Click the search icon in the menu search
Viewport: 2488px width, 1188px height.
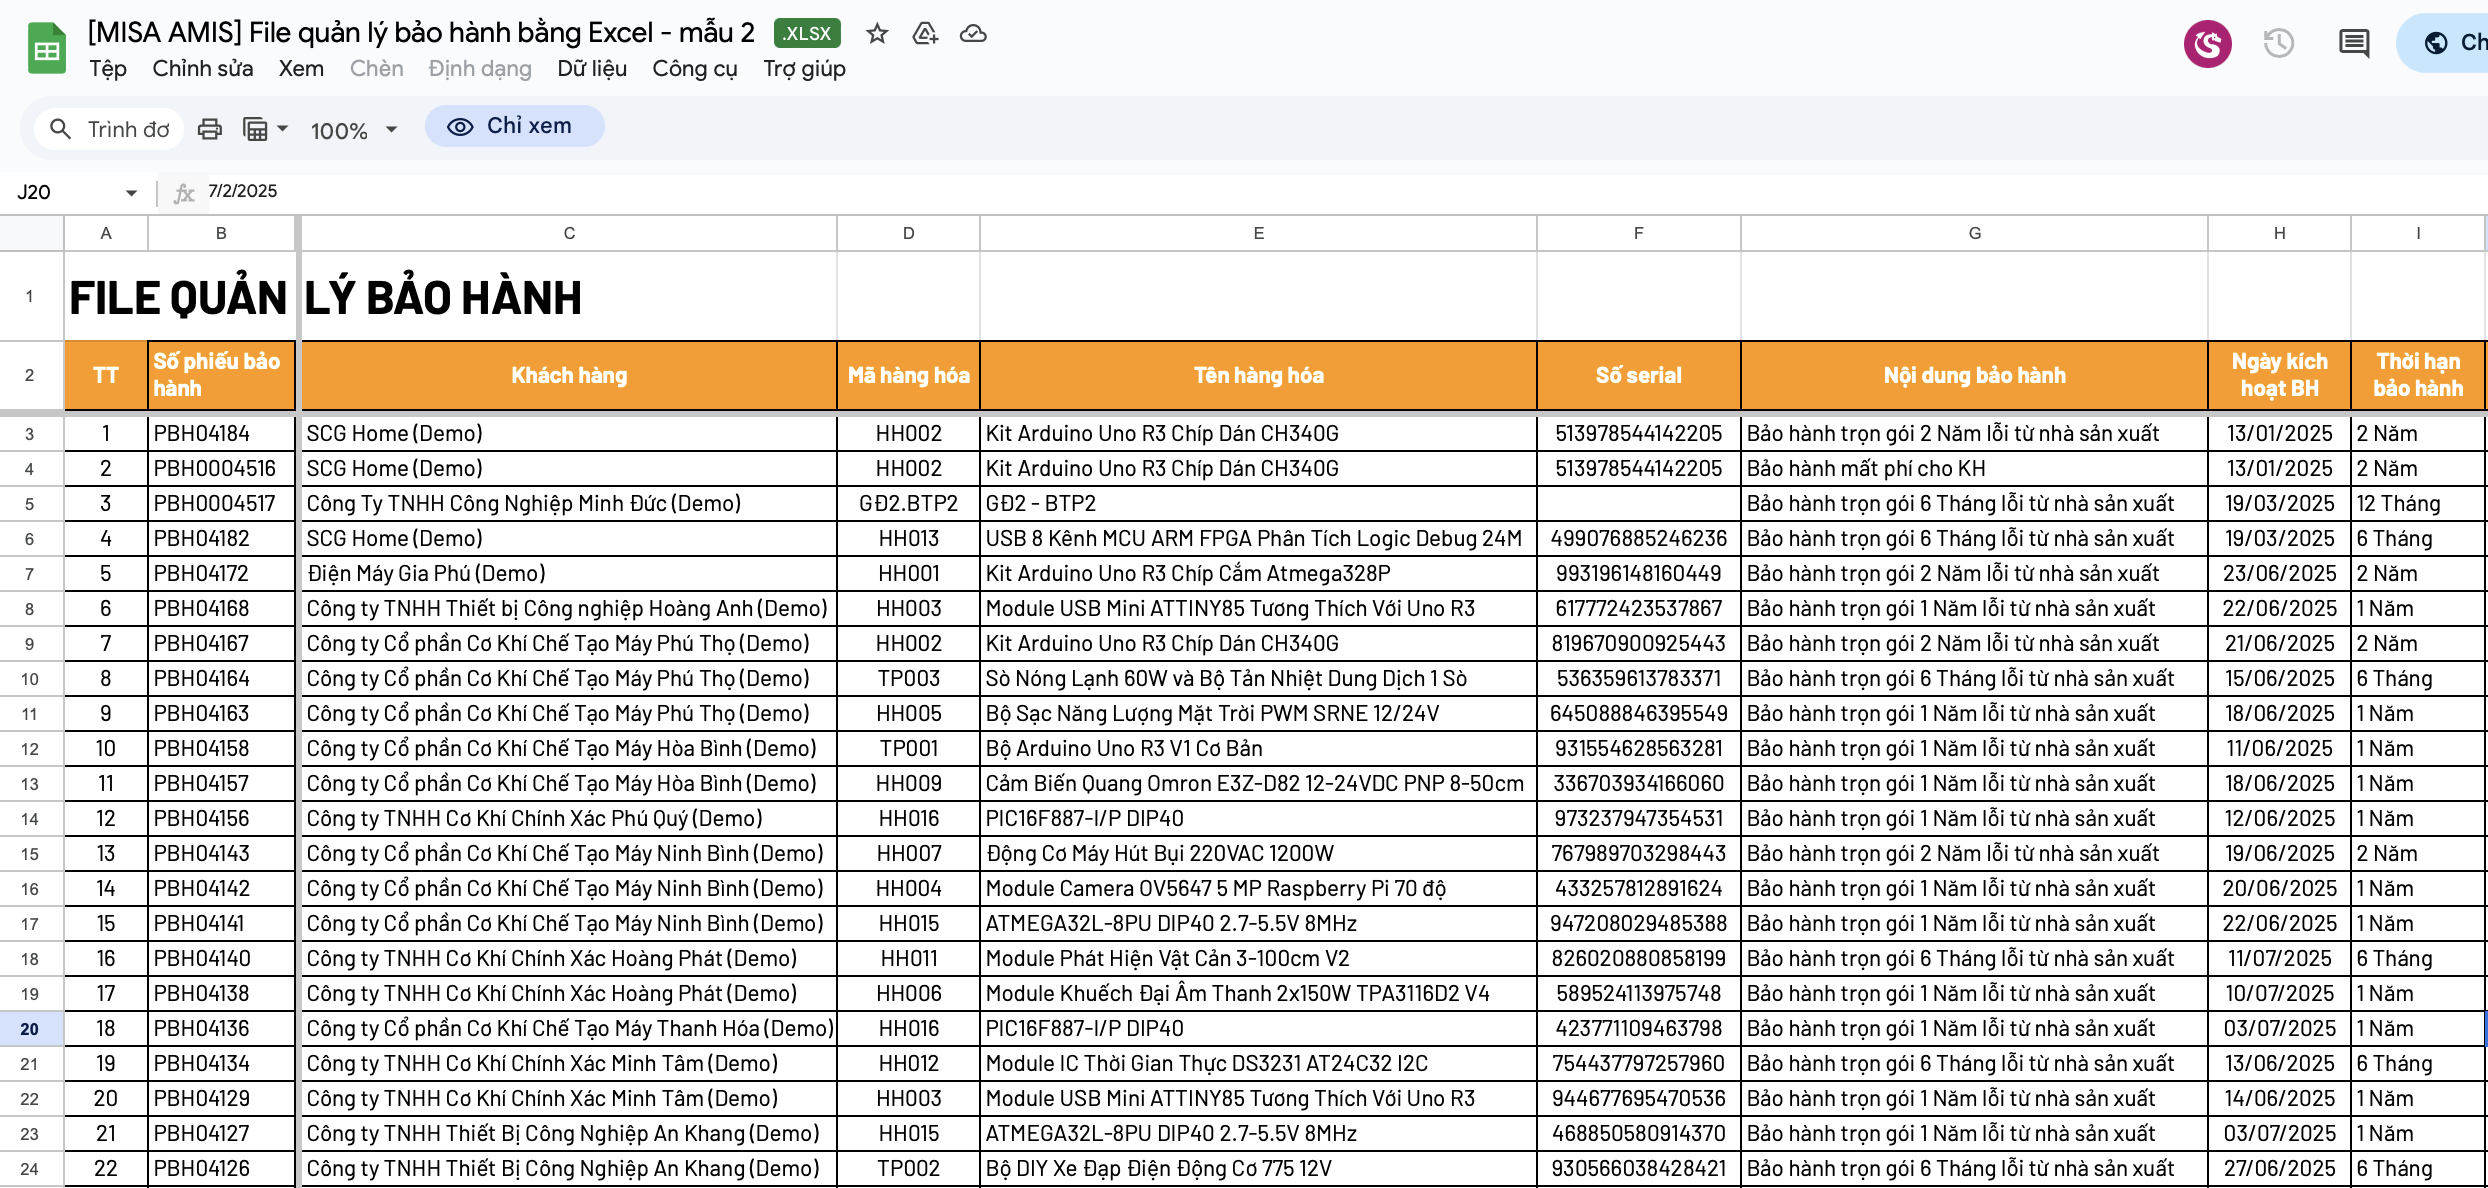point(60,128)
